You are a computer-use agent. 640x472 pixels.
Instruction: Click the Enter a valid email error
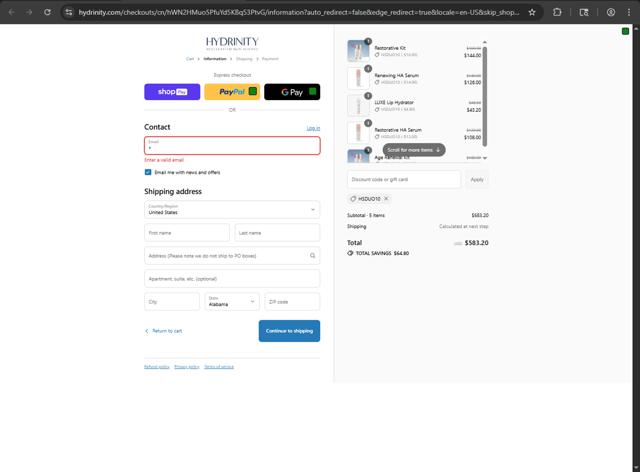click(x=164, y=160)
